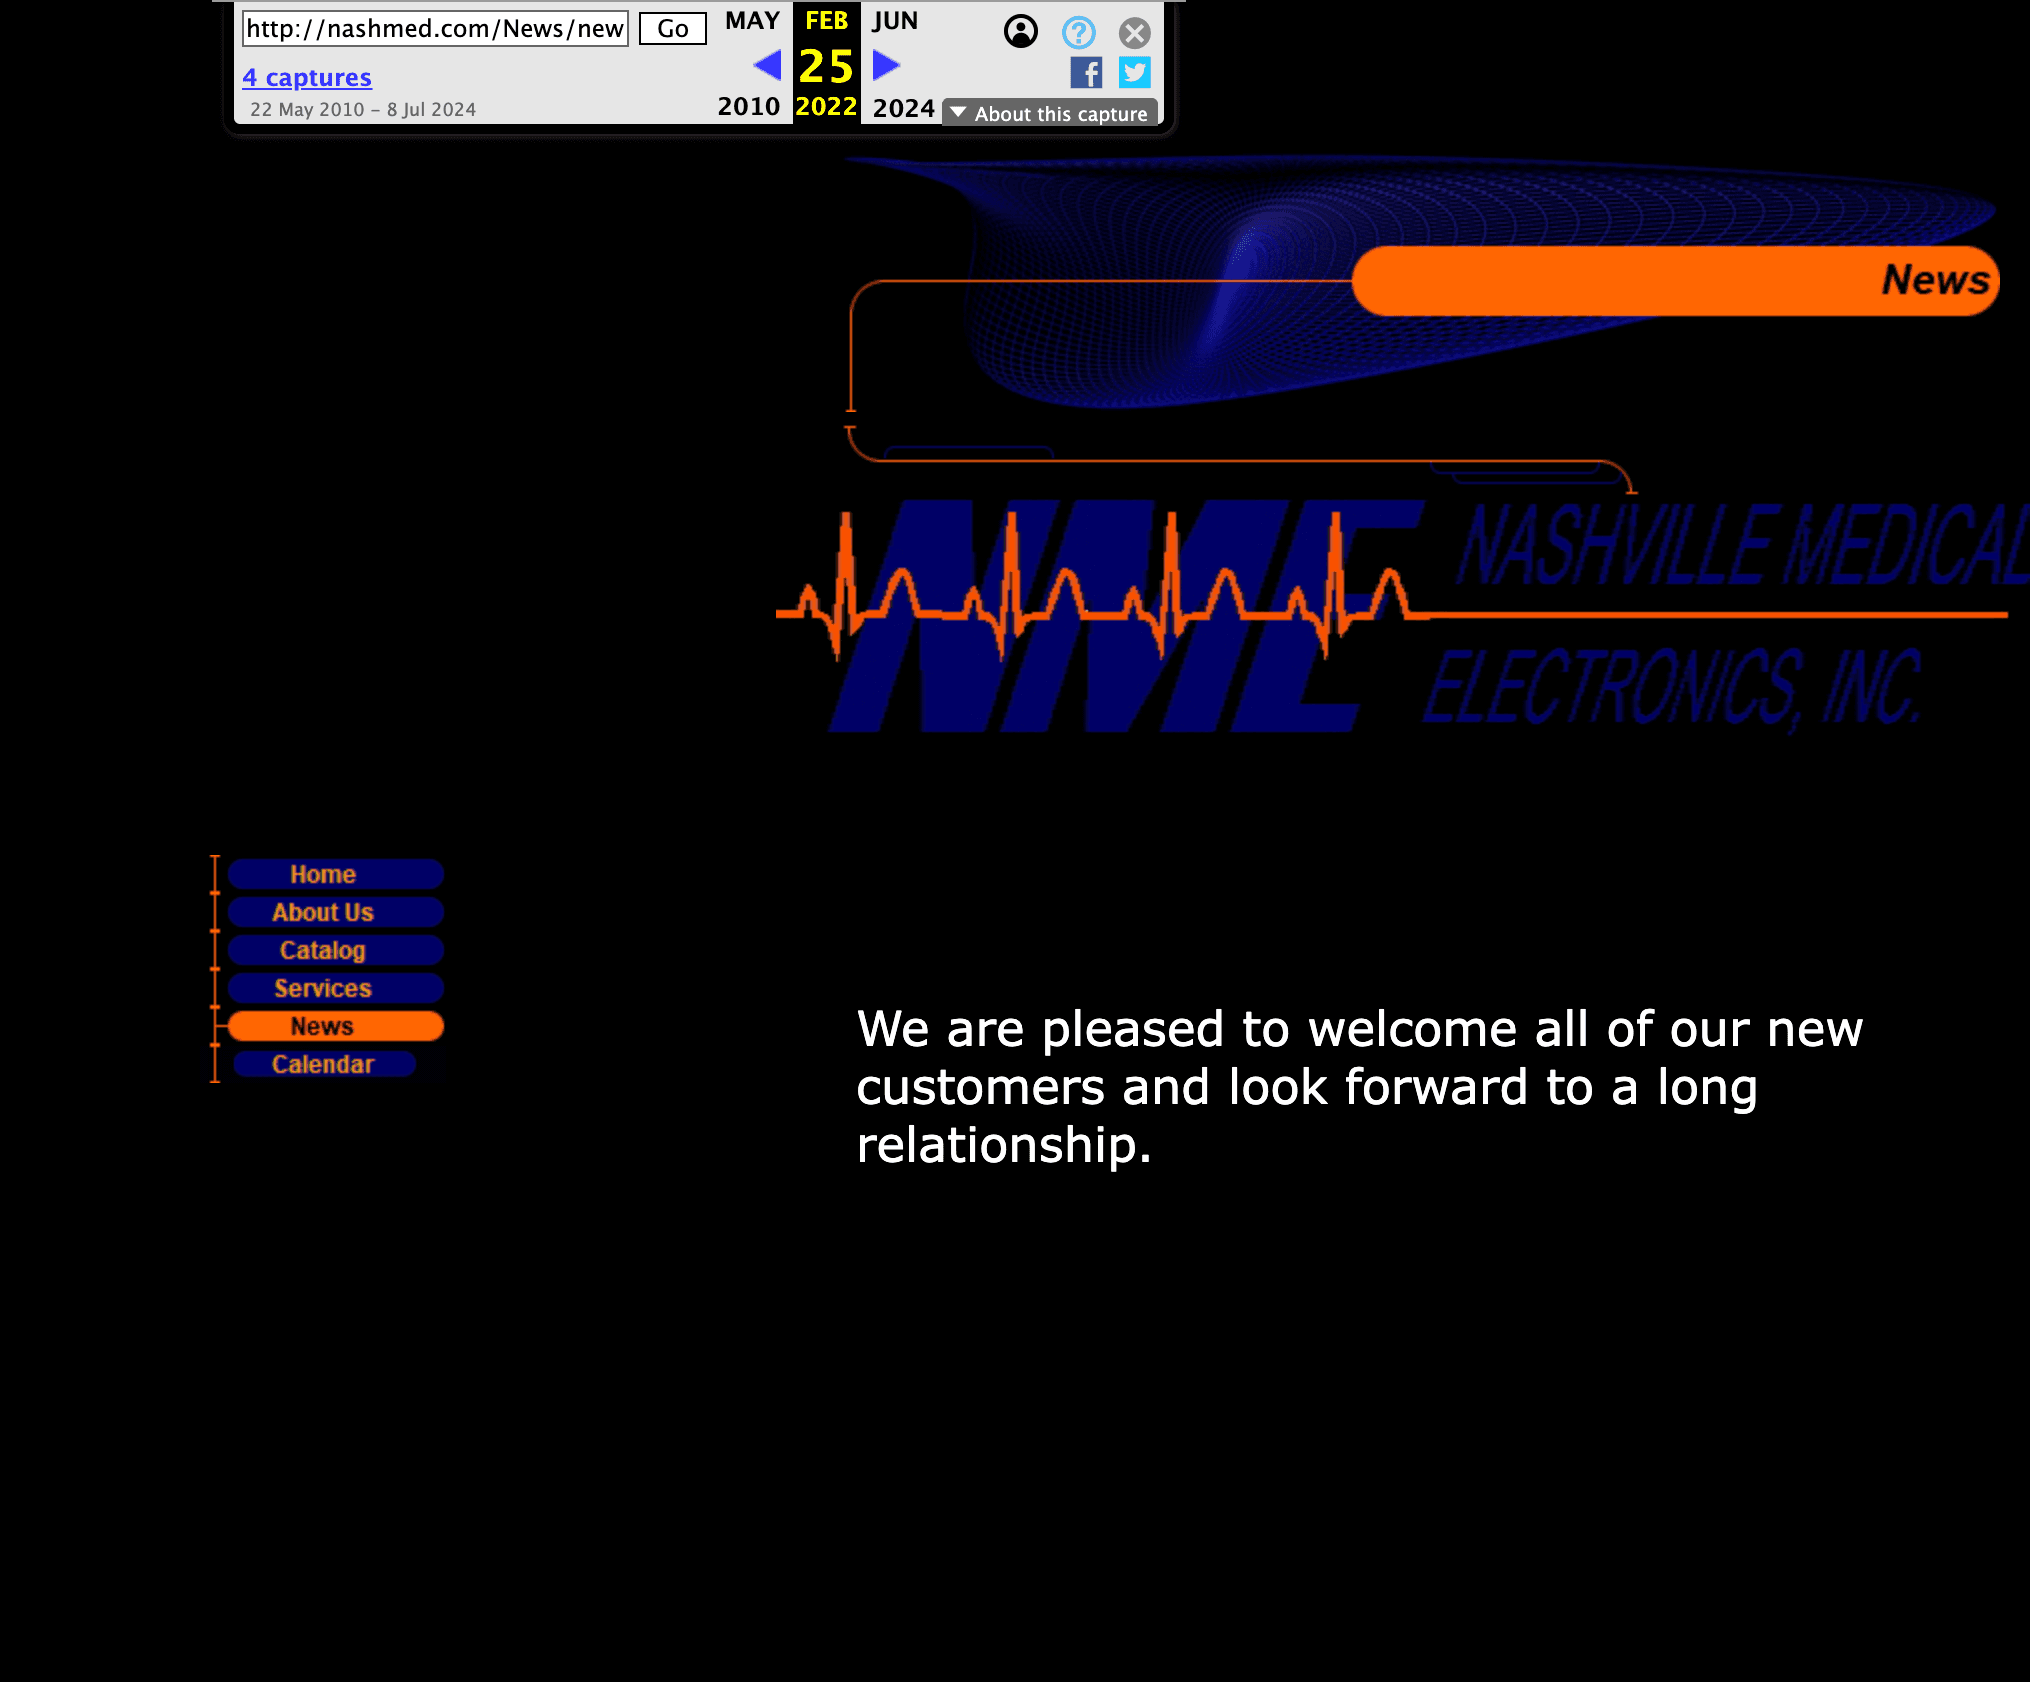
Task: Select the MAY capture month
Action: 752,21
